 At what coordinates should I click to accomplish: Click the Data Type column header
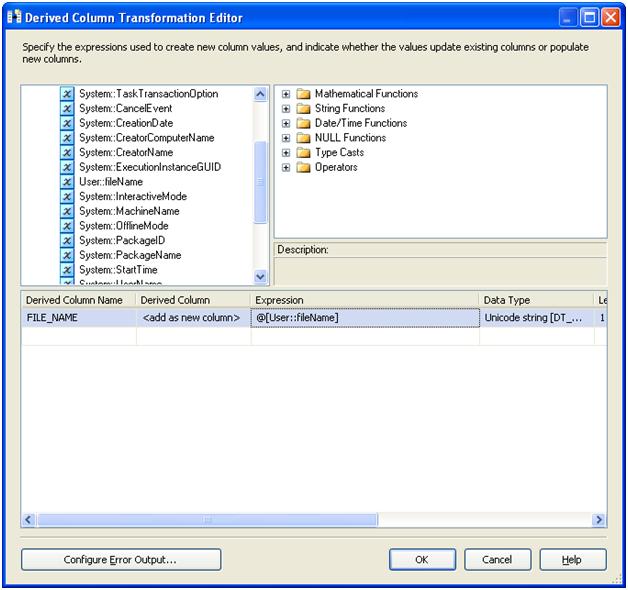pyautogui.click(x=537, y=300)
